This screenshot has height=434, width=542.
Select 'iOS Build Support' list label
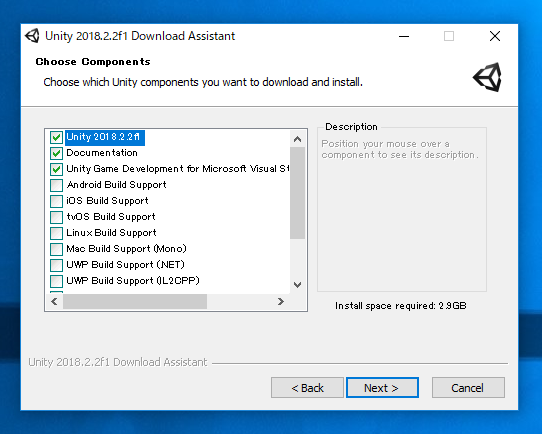point(108,201)
